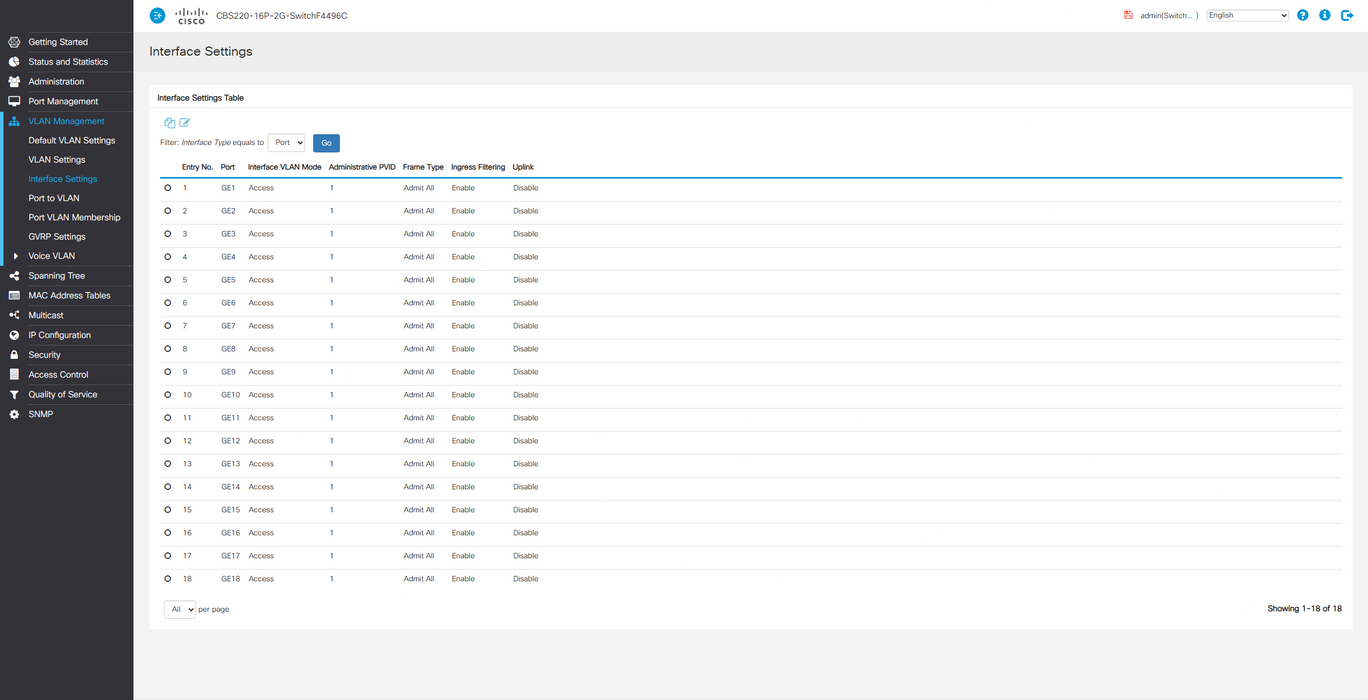Click the Edit icon above table
The image size is (1368, 700).
pyautogui.click(x=184, y=123)
